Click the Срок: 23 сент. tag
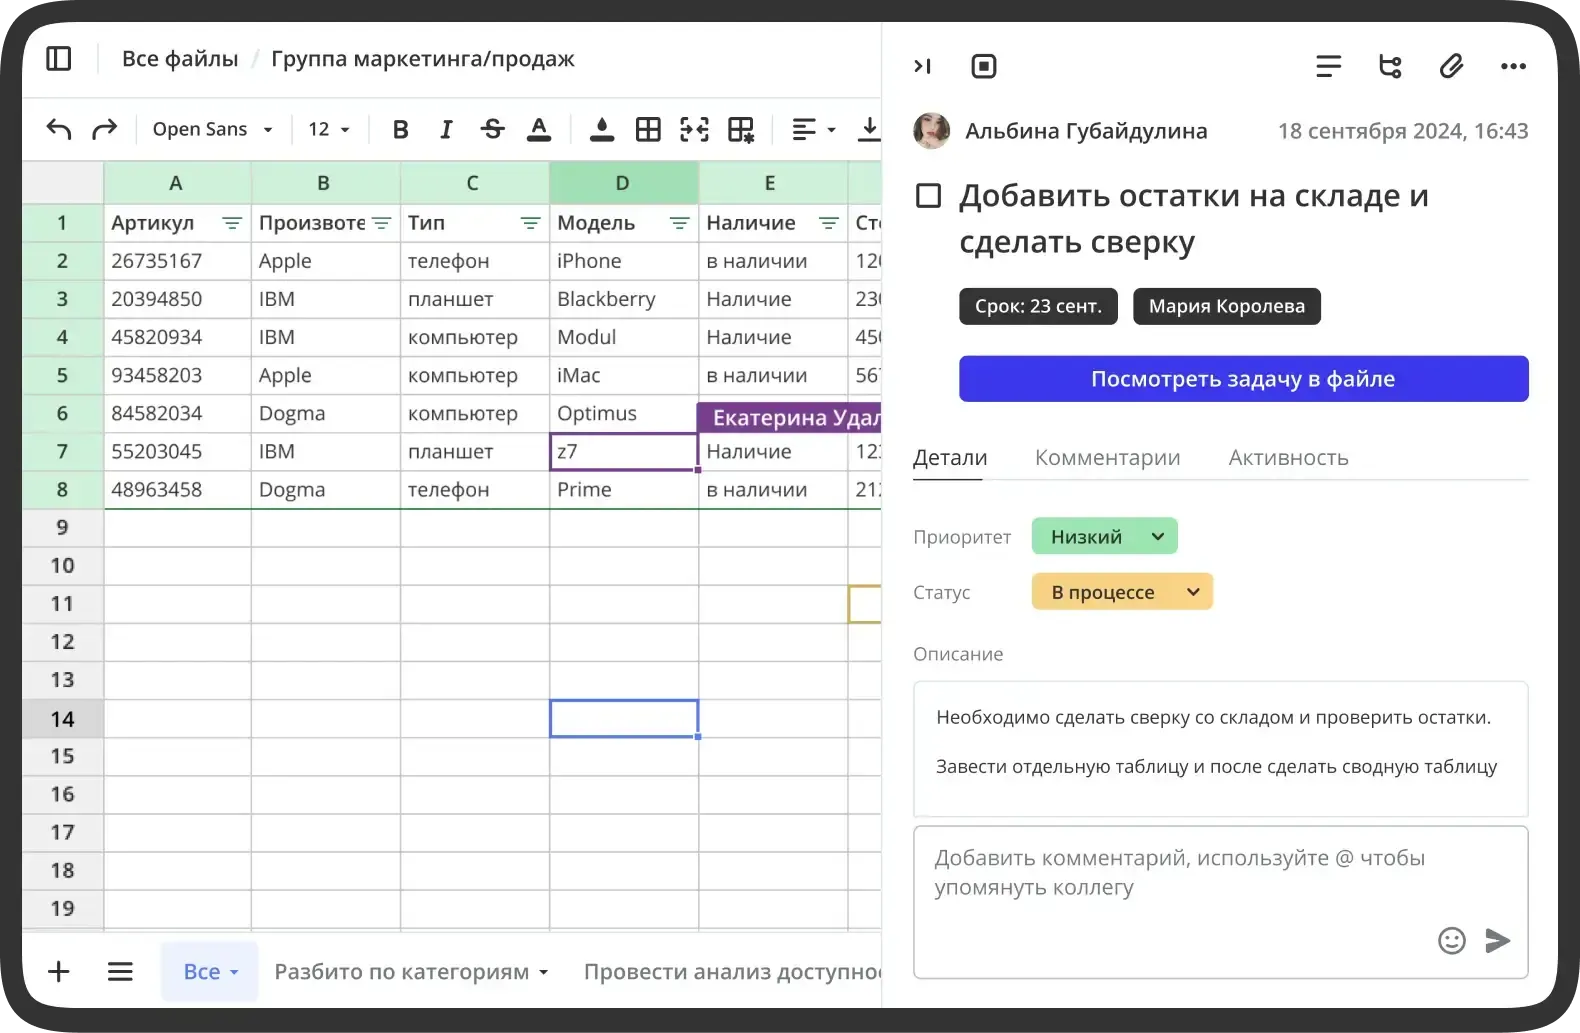This screenshot has width=1580, height=1033. [1038, 306]
